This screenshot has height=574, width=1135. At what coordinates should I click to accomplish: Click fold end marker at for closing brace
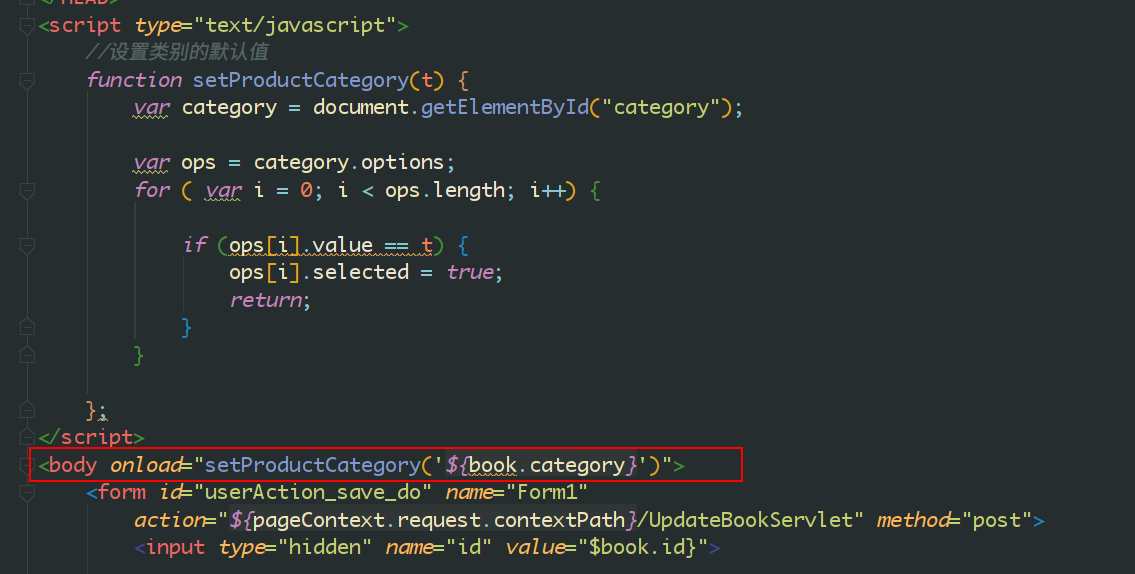click(x=27, y=355)
